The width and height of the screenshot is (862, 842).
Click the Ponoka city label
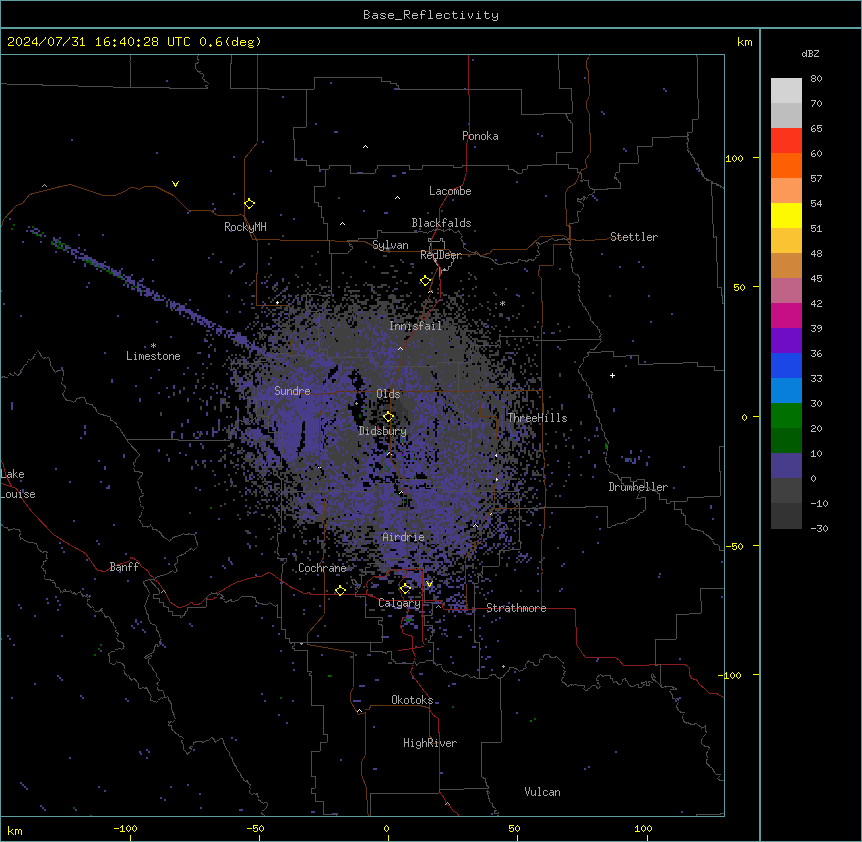(x=480, y=136)
